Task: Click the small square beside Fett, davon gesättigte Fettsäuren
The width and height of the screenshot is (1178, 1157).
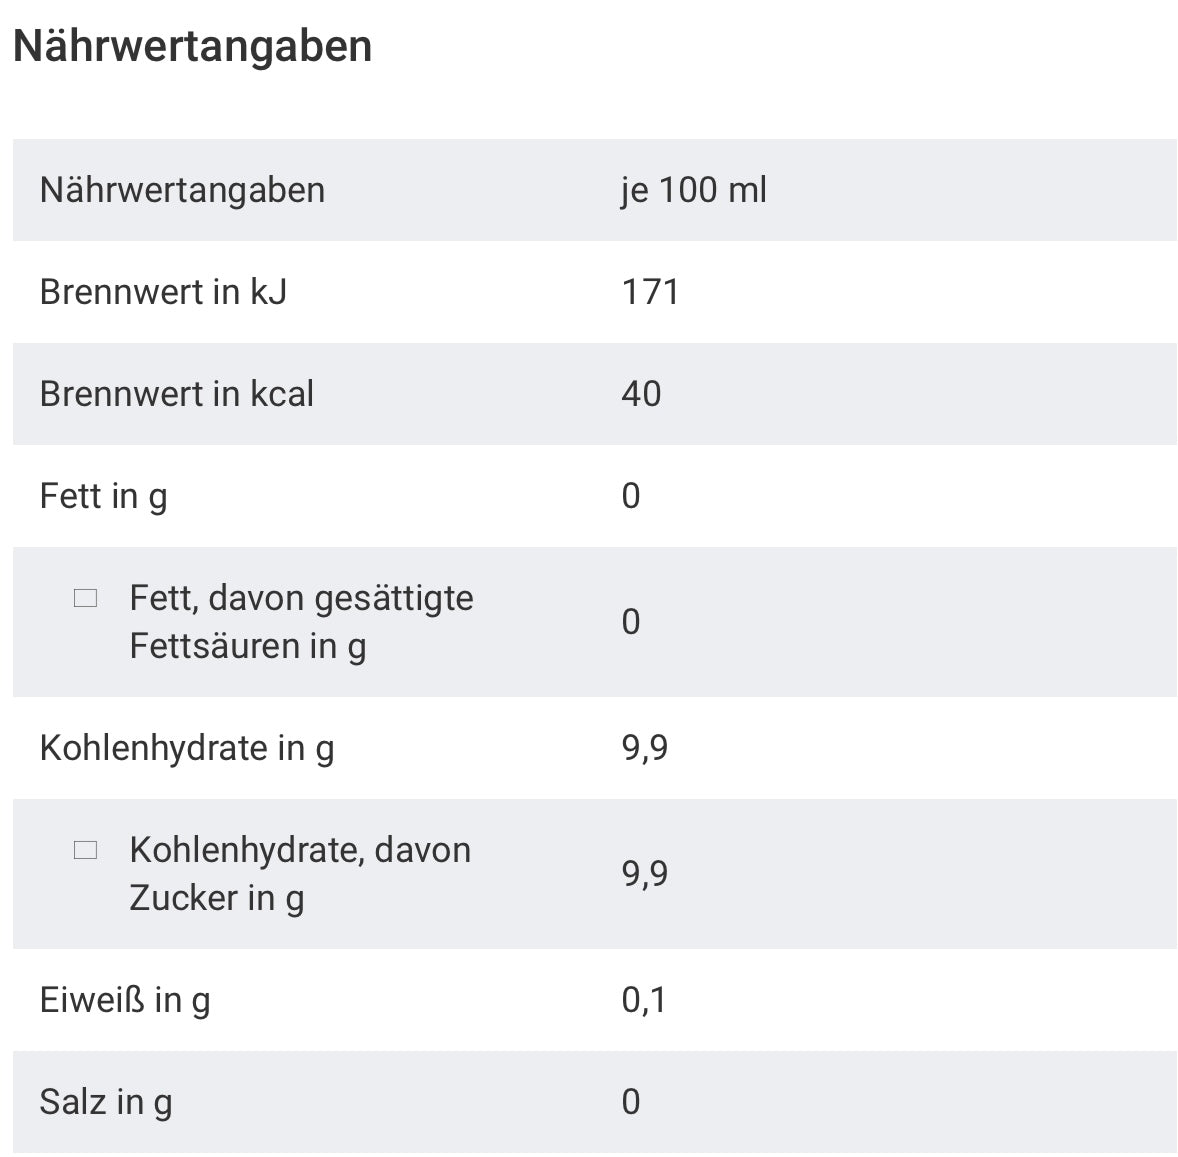Action: (86, 599)
